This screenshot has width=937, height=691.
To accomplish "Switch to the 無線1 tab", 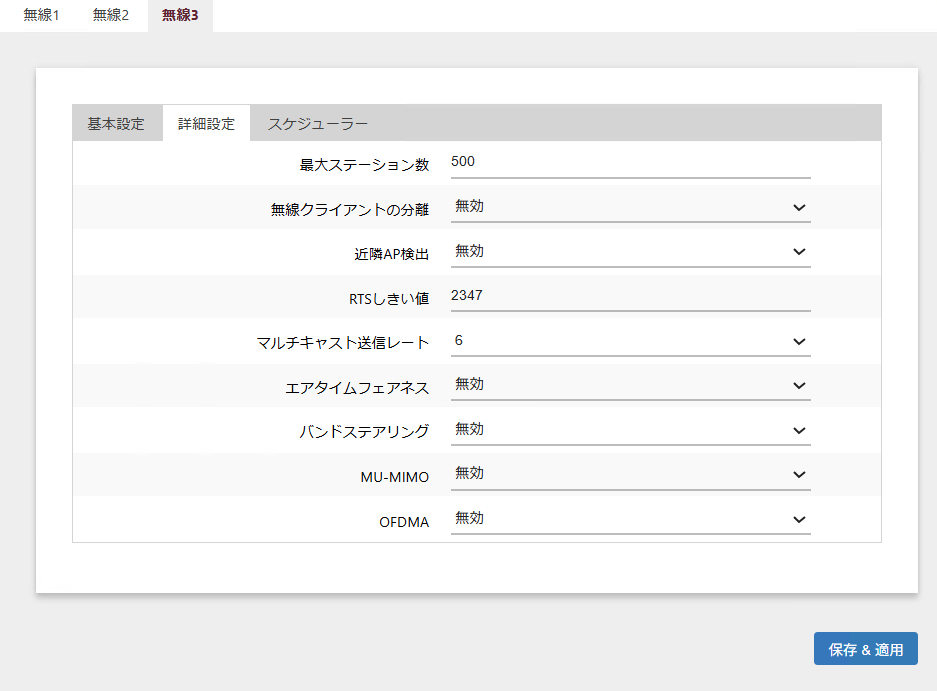I will pos(41,16).
